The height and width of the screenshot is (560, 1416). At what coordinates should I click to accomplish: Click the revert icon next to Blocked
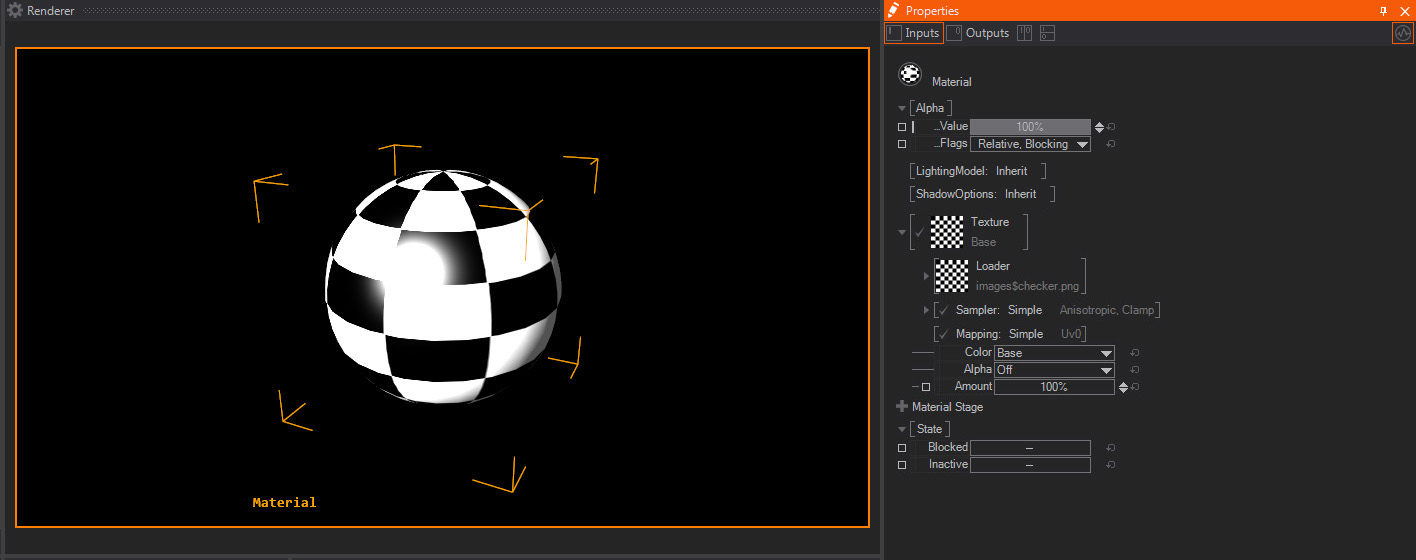point(1111,448)
